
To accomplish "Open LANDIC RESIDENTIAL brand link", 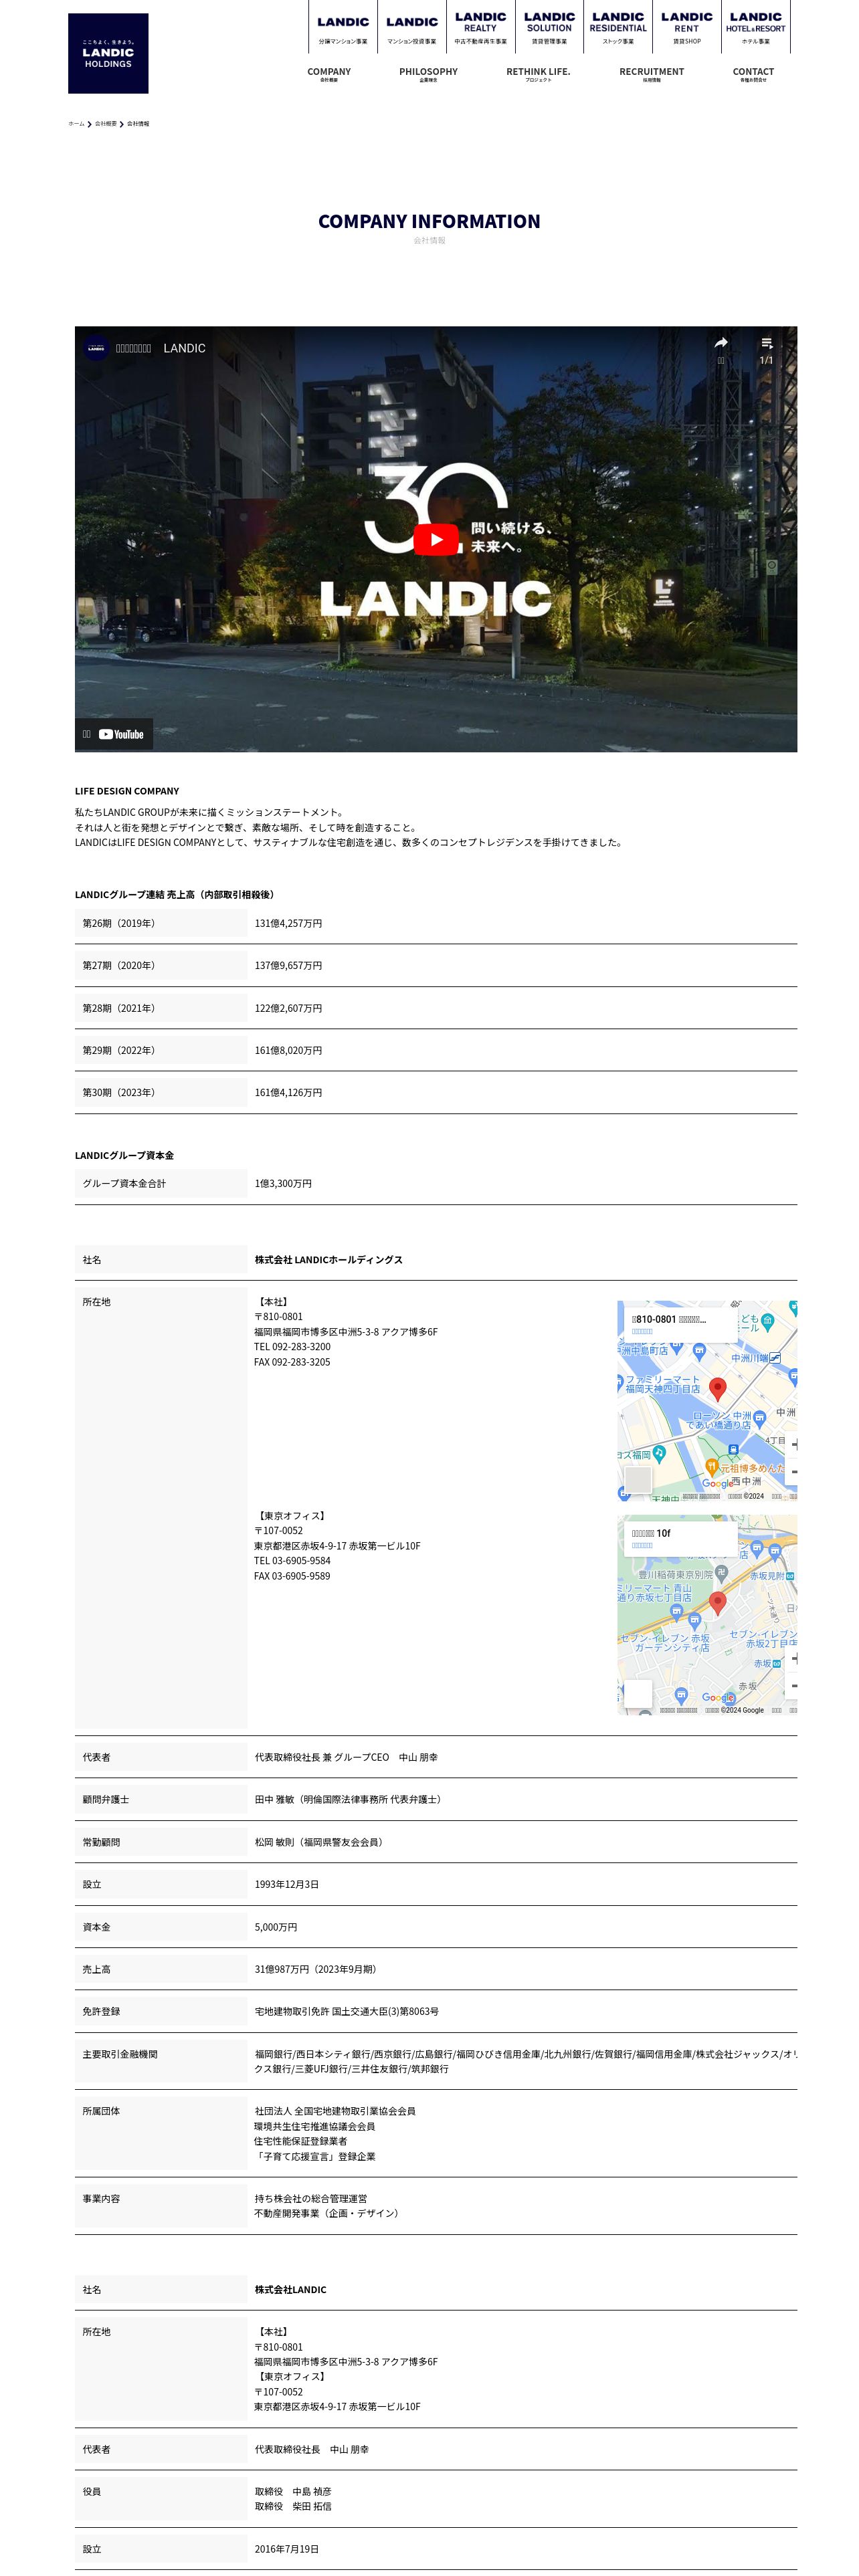I will [618, 28].
